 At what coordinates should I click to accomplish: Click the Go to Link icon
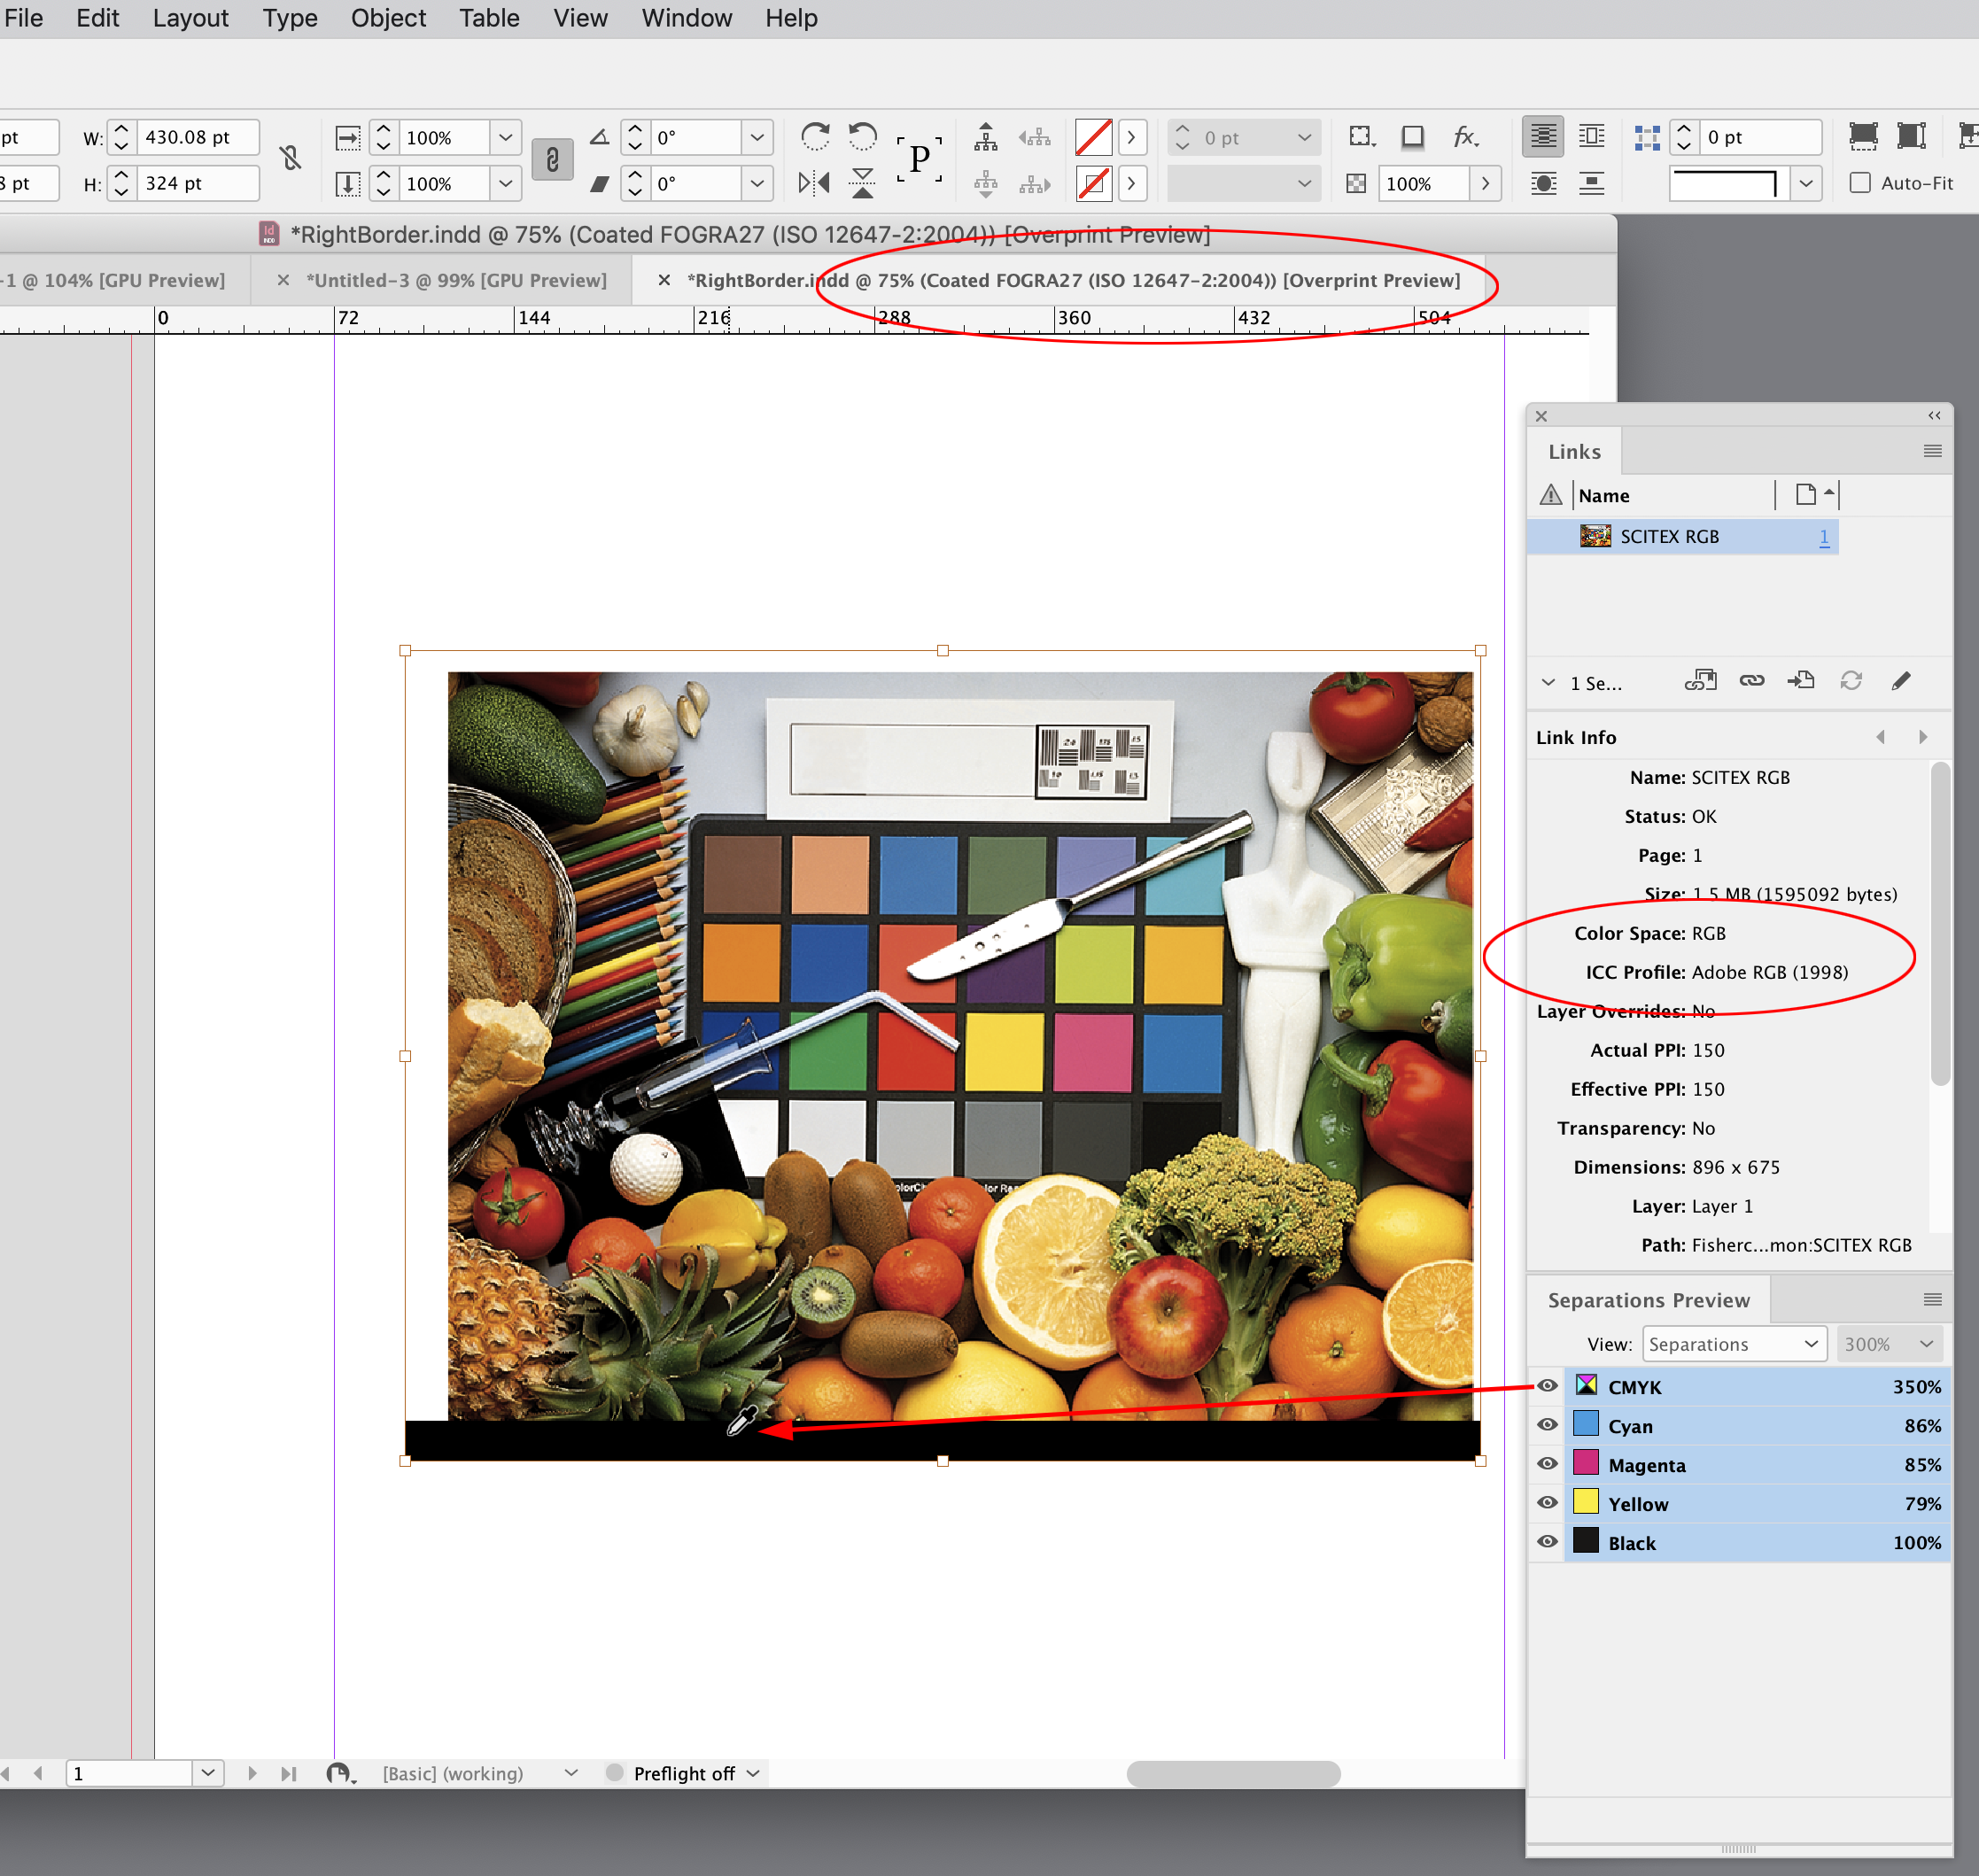[1801, 680]
